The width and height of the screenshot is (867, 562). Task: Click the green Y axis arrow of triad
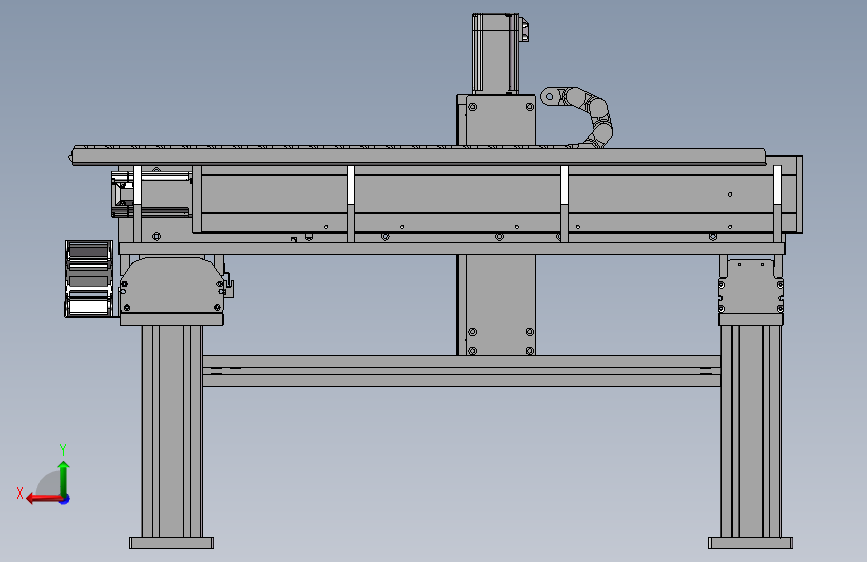click(x=64, y=478)
